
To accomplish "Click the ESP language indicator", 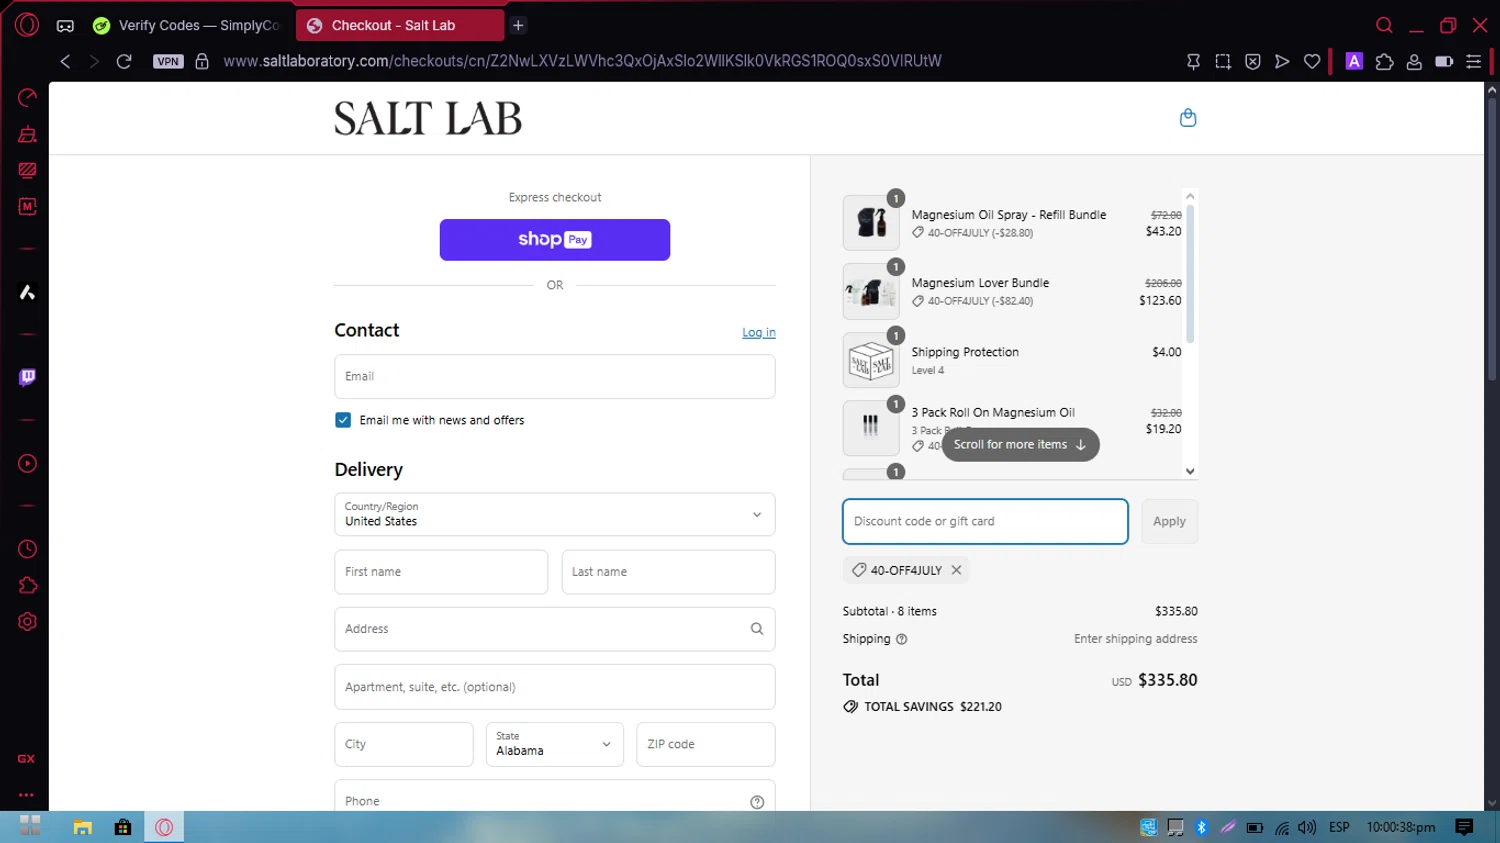I will pos(1339,827).
